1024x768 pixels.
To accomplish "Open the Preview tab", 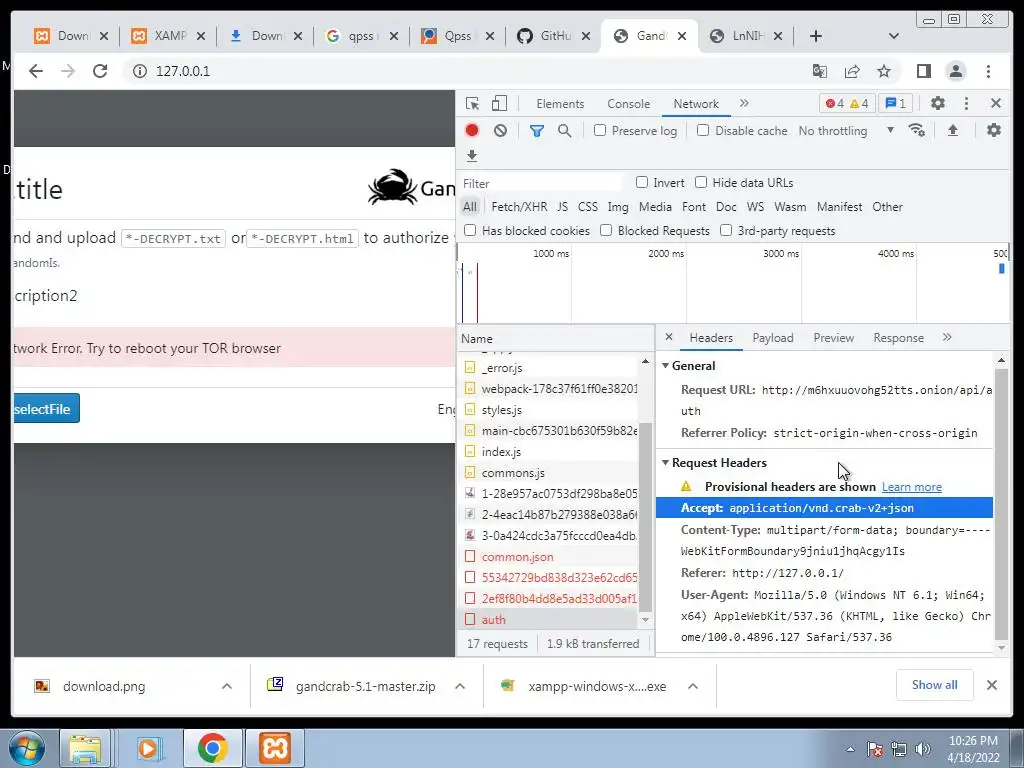I will coord(833,338).
